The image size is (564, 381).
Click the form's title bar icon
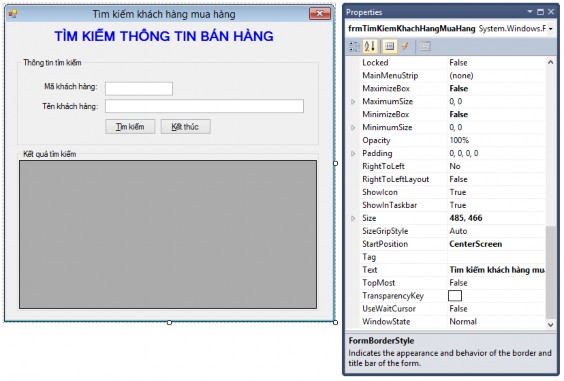click(x=13, y=14)
